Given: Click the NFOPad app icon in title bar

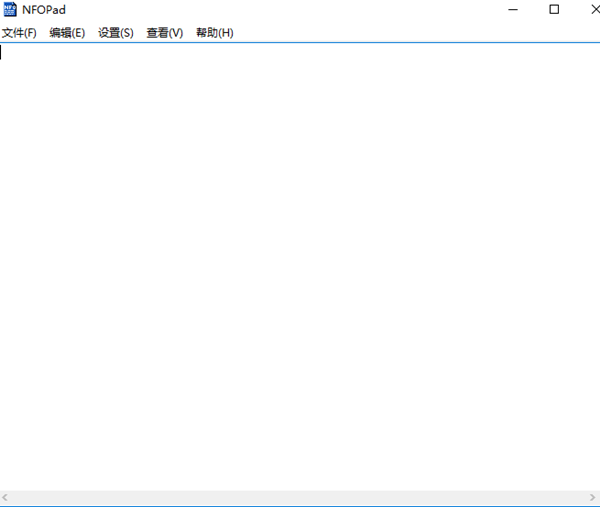Looking at the screenshot, I should (10, 10).
